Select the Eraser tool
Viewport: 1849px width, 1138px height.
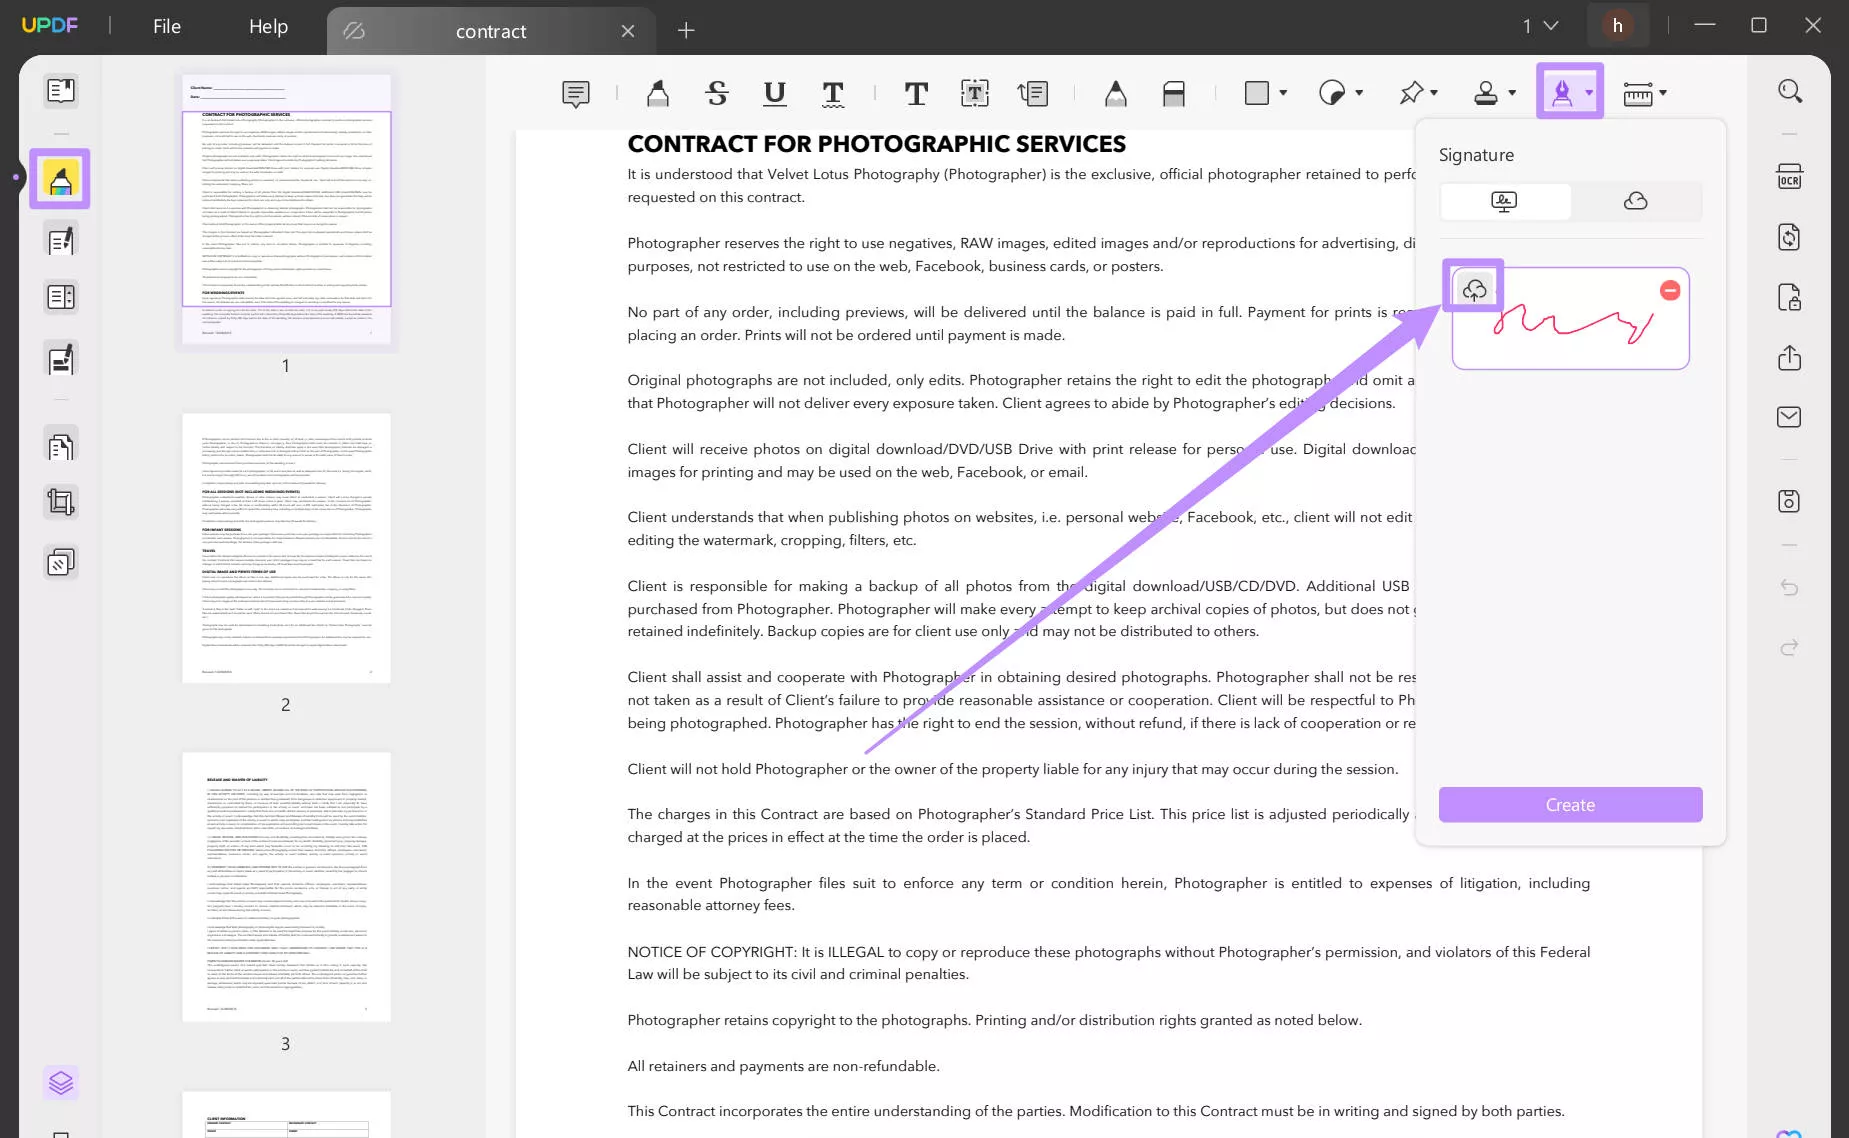pos(1174,94)
